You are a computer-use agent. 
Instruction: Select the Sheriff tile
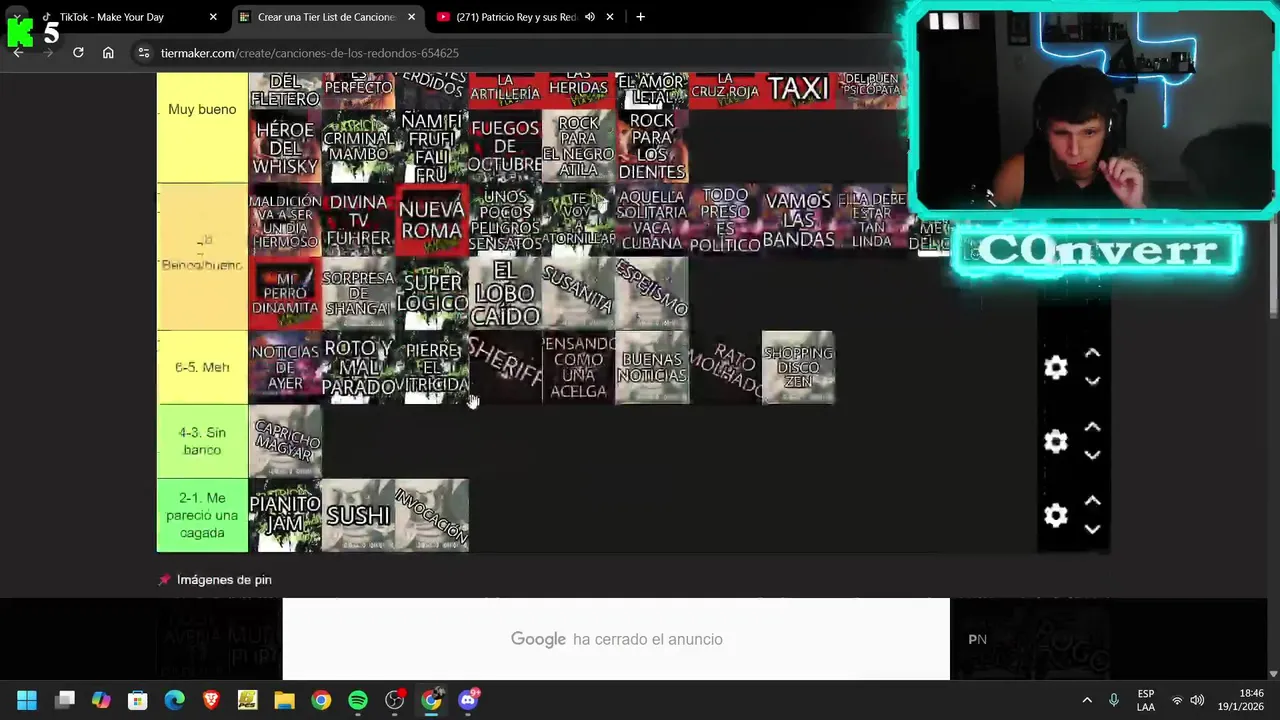tap(505, 368)
